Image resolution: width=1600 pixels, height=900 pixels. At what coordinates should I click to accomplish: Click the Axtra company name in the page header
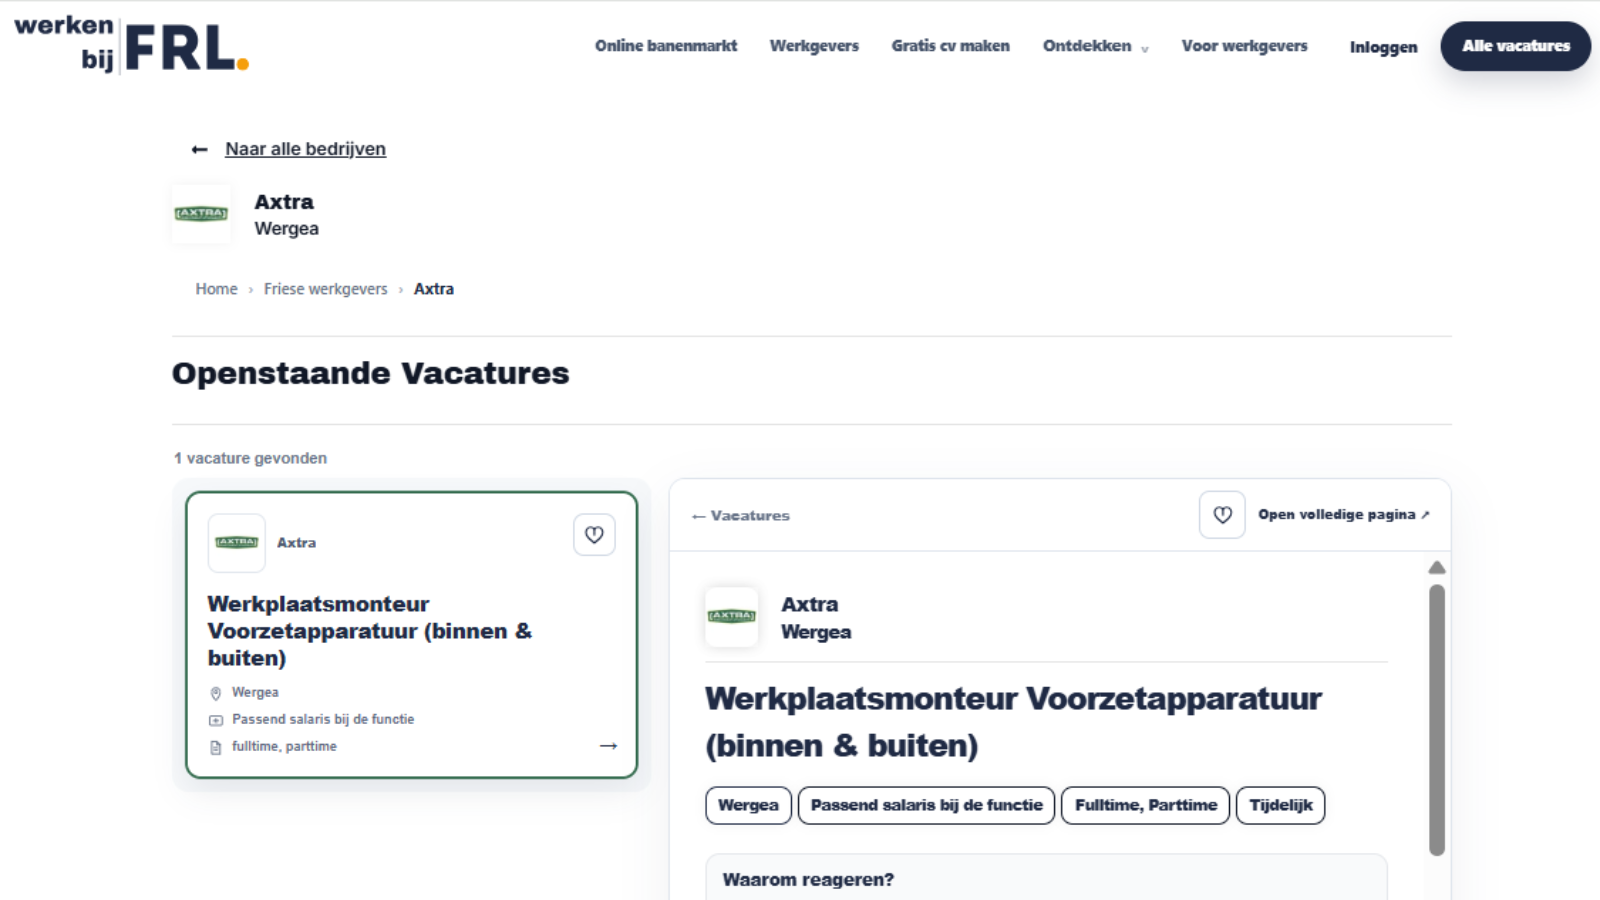pos(284,202)
